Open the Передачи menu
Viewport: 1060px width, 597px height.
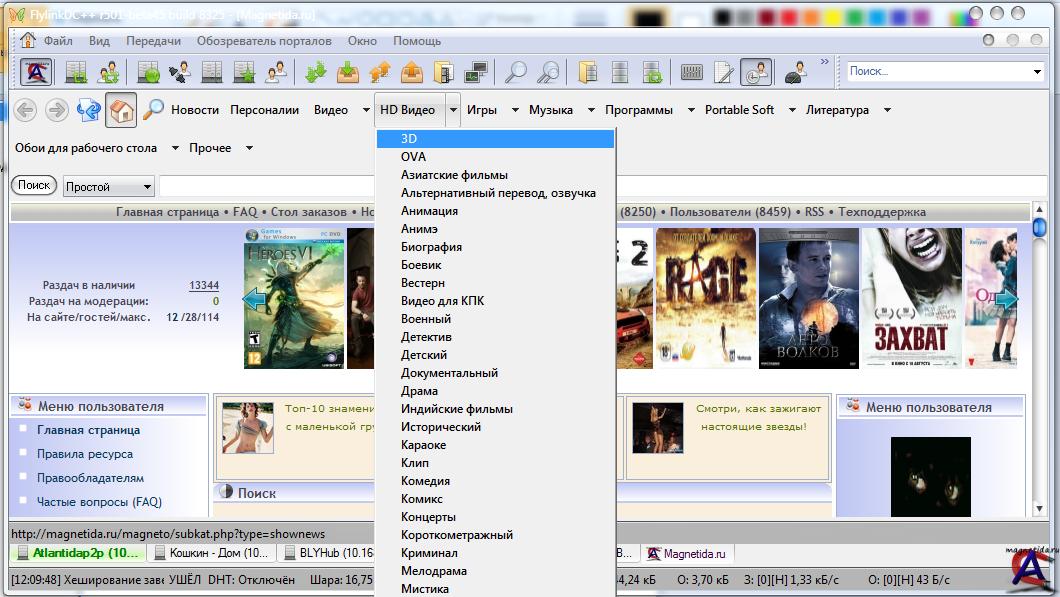click(153, 41)
